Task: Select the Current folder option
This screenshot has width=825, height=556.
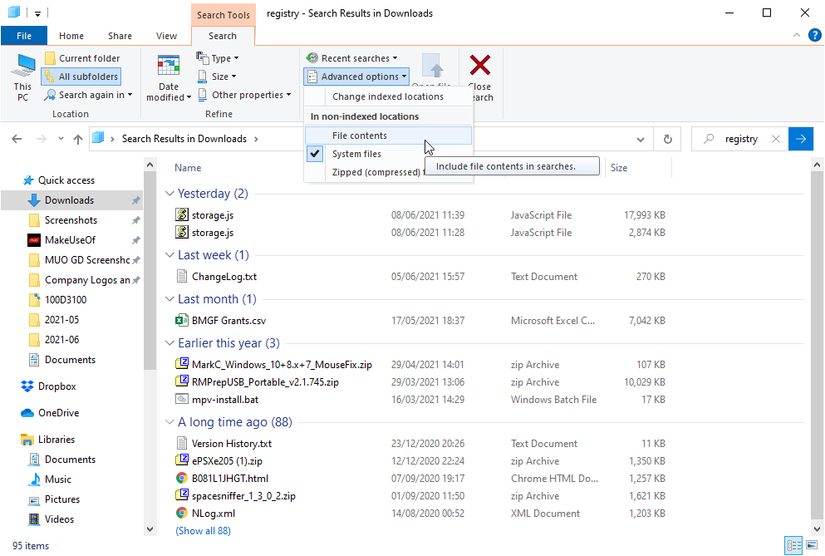Action: click(x=83, y=58)
